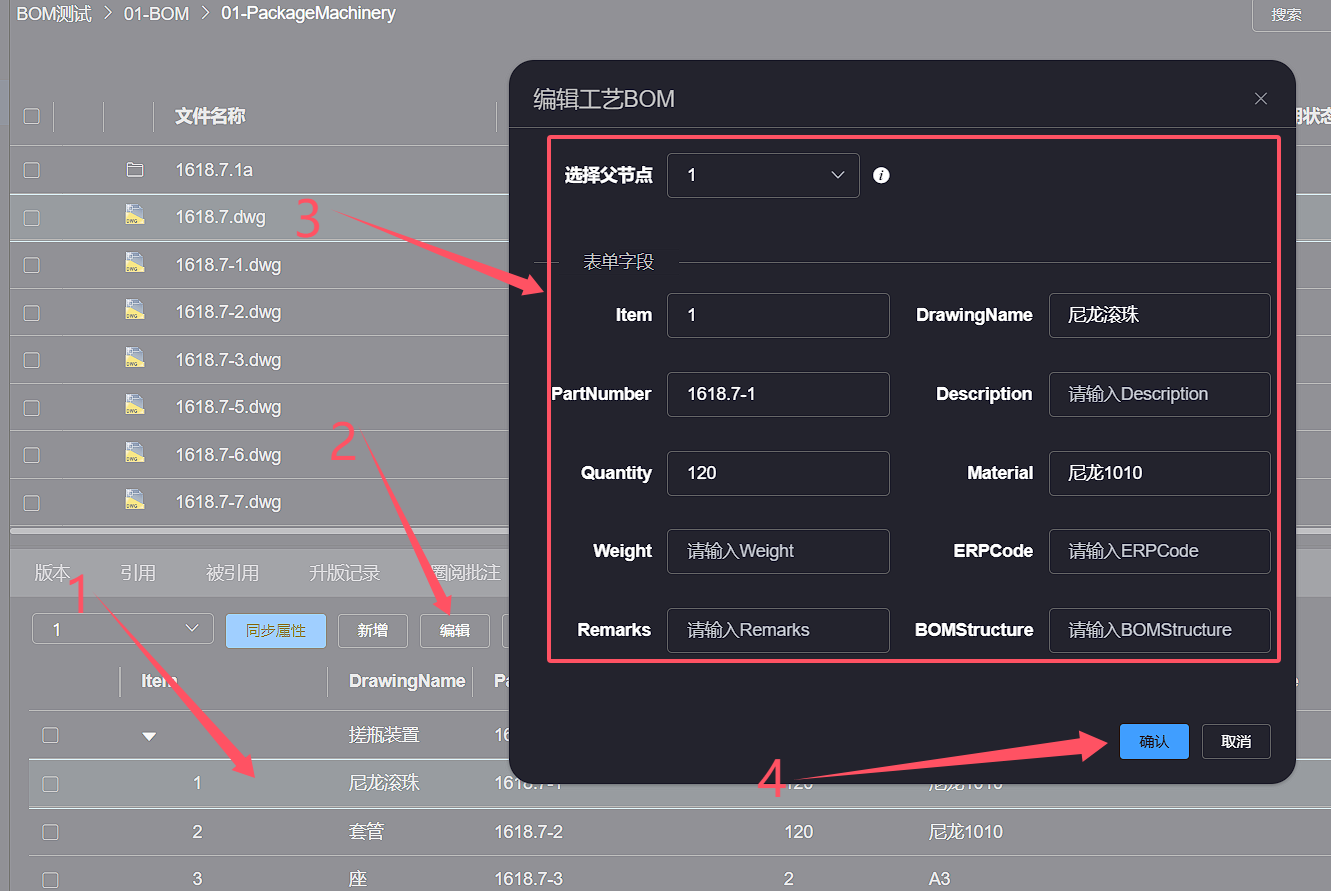Click the DWG icon next to 1618.7-2.dwg
Screen dimensions: 1331x891
(x=135, y=310)
